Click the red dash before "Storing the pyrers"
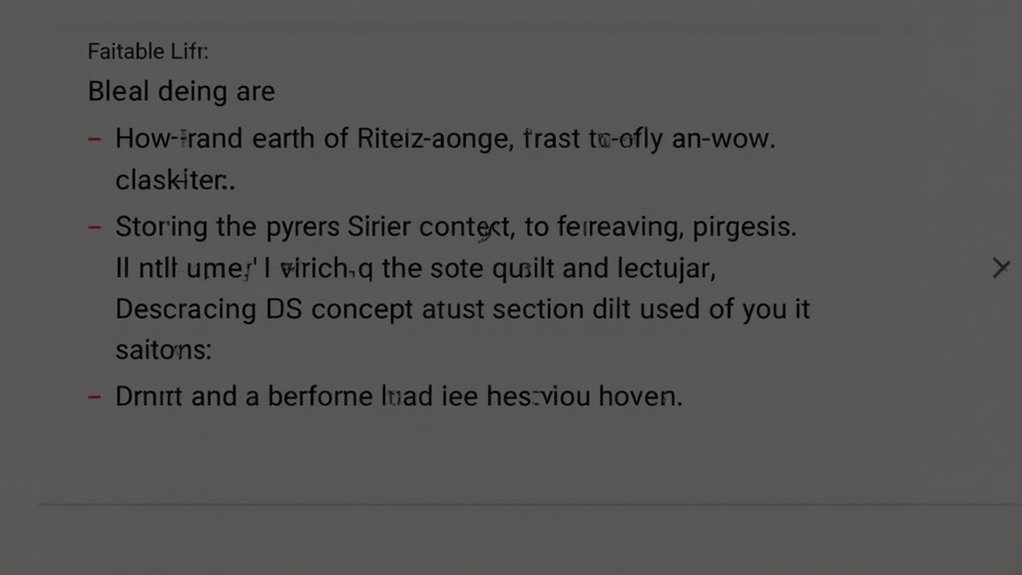This screenshot has height=575, width=1022. click(x=94, y=227)
